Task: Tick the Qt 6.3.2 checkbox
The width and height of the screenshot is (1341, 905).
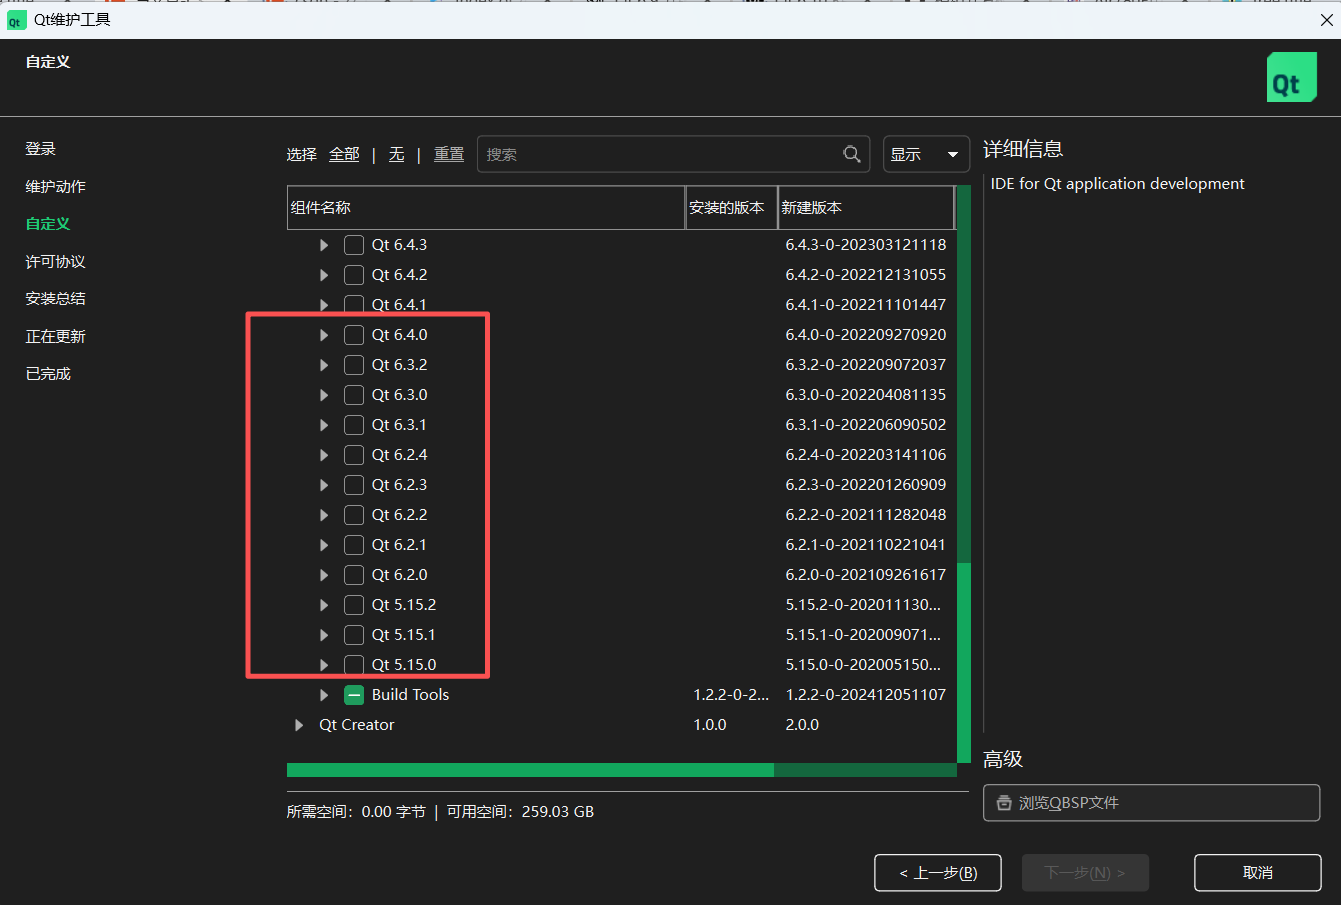Action: pos(354,365)
